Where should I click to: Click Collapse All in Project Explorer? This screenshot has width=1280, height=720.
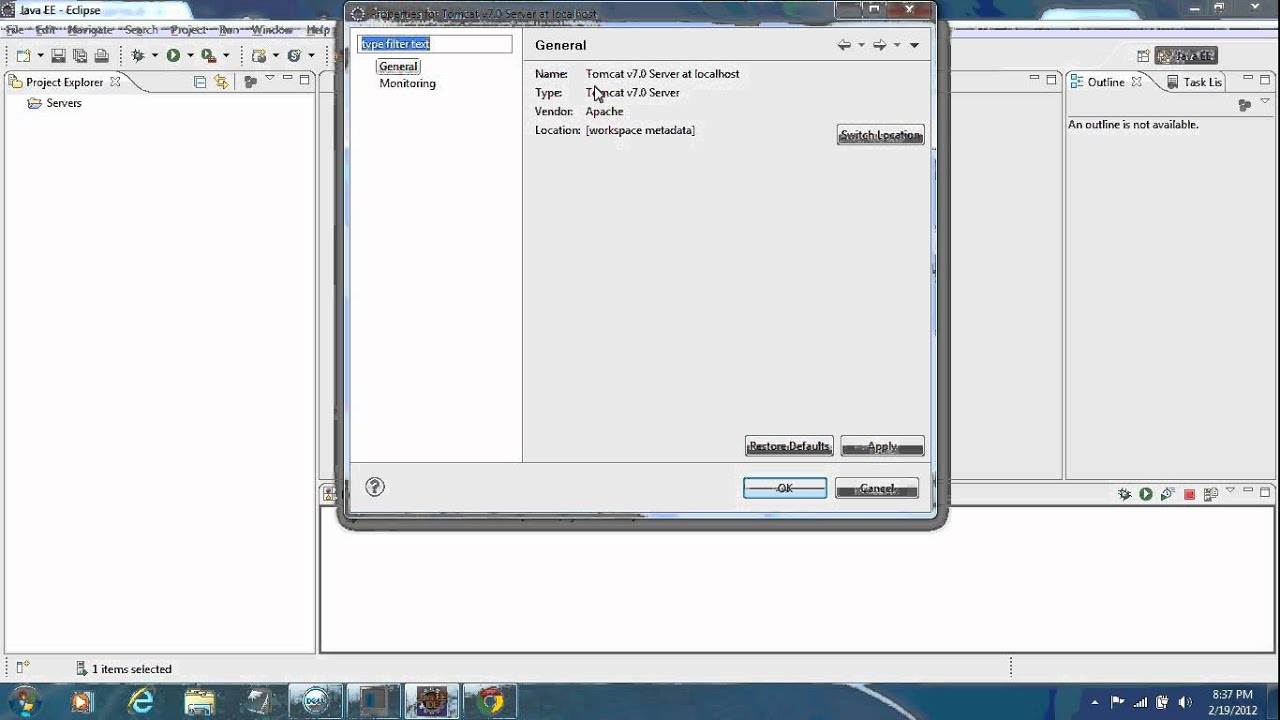tap(200, 82)
